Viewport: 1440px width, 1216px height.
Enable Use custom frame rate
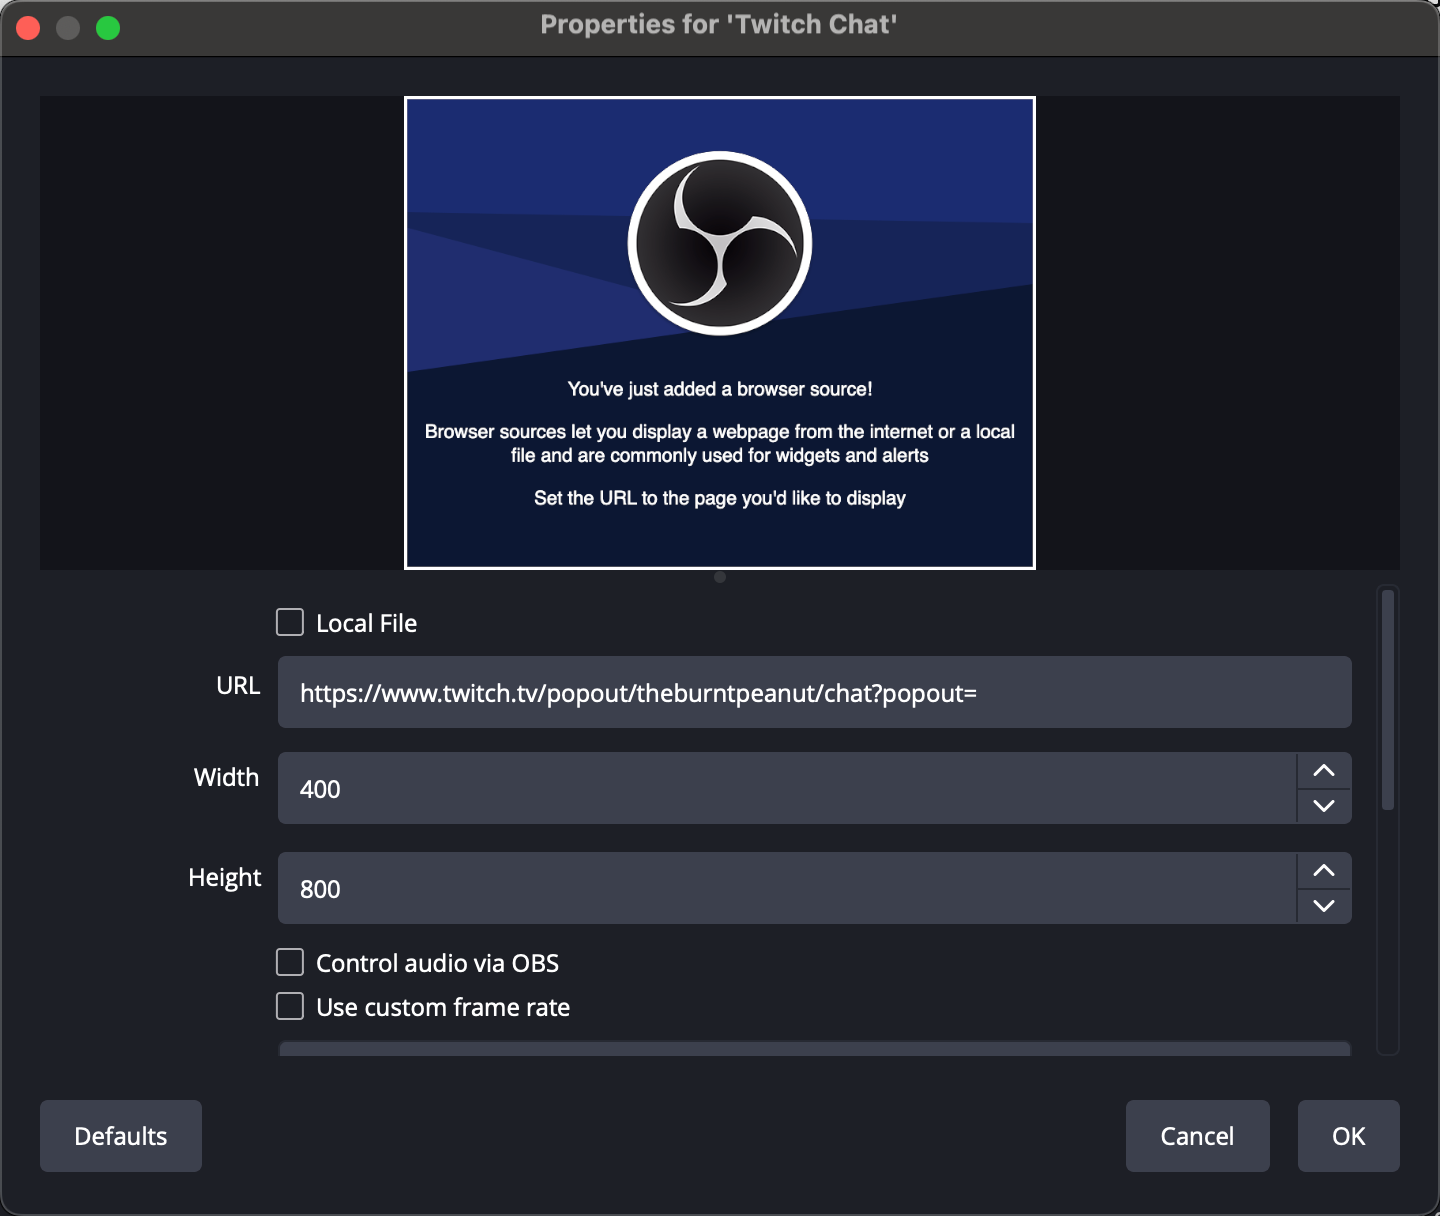click(x=289, y=1006)
